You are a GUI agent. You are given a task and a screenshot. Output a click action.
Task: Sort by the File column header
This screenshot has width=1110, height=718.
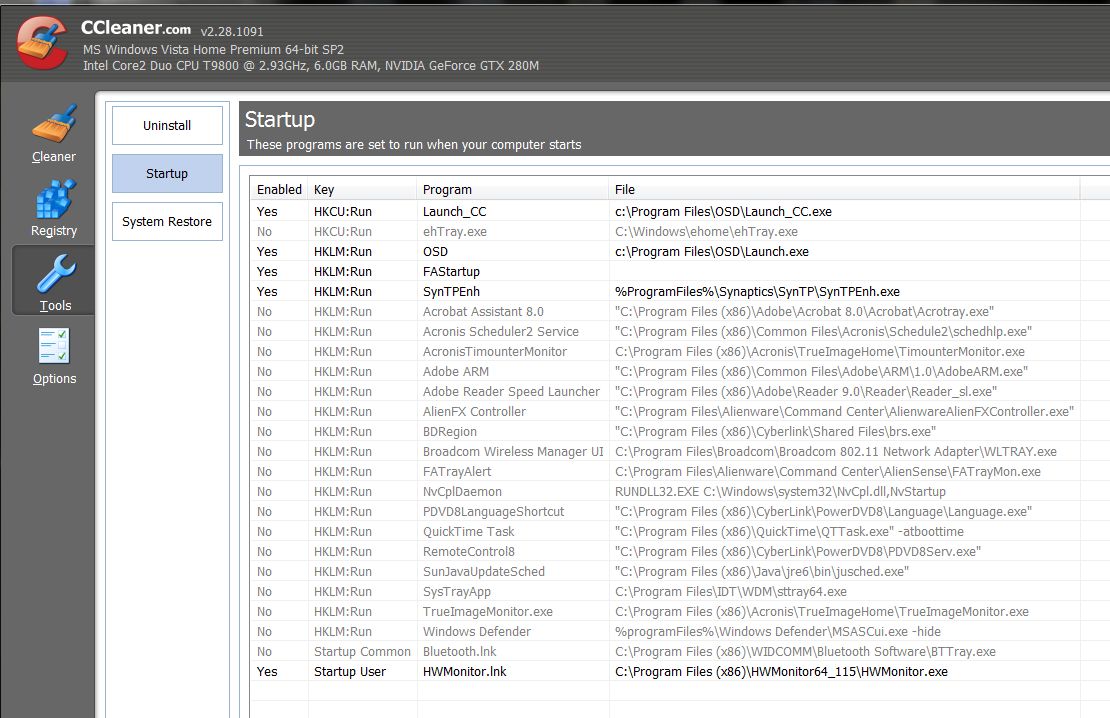tap(844, 190)
